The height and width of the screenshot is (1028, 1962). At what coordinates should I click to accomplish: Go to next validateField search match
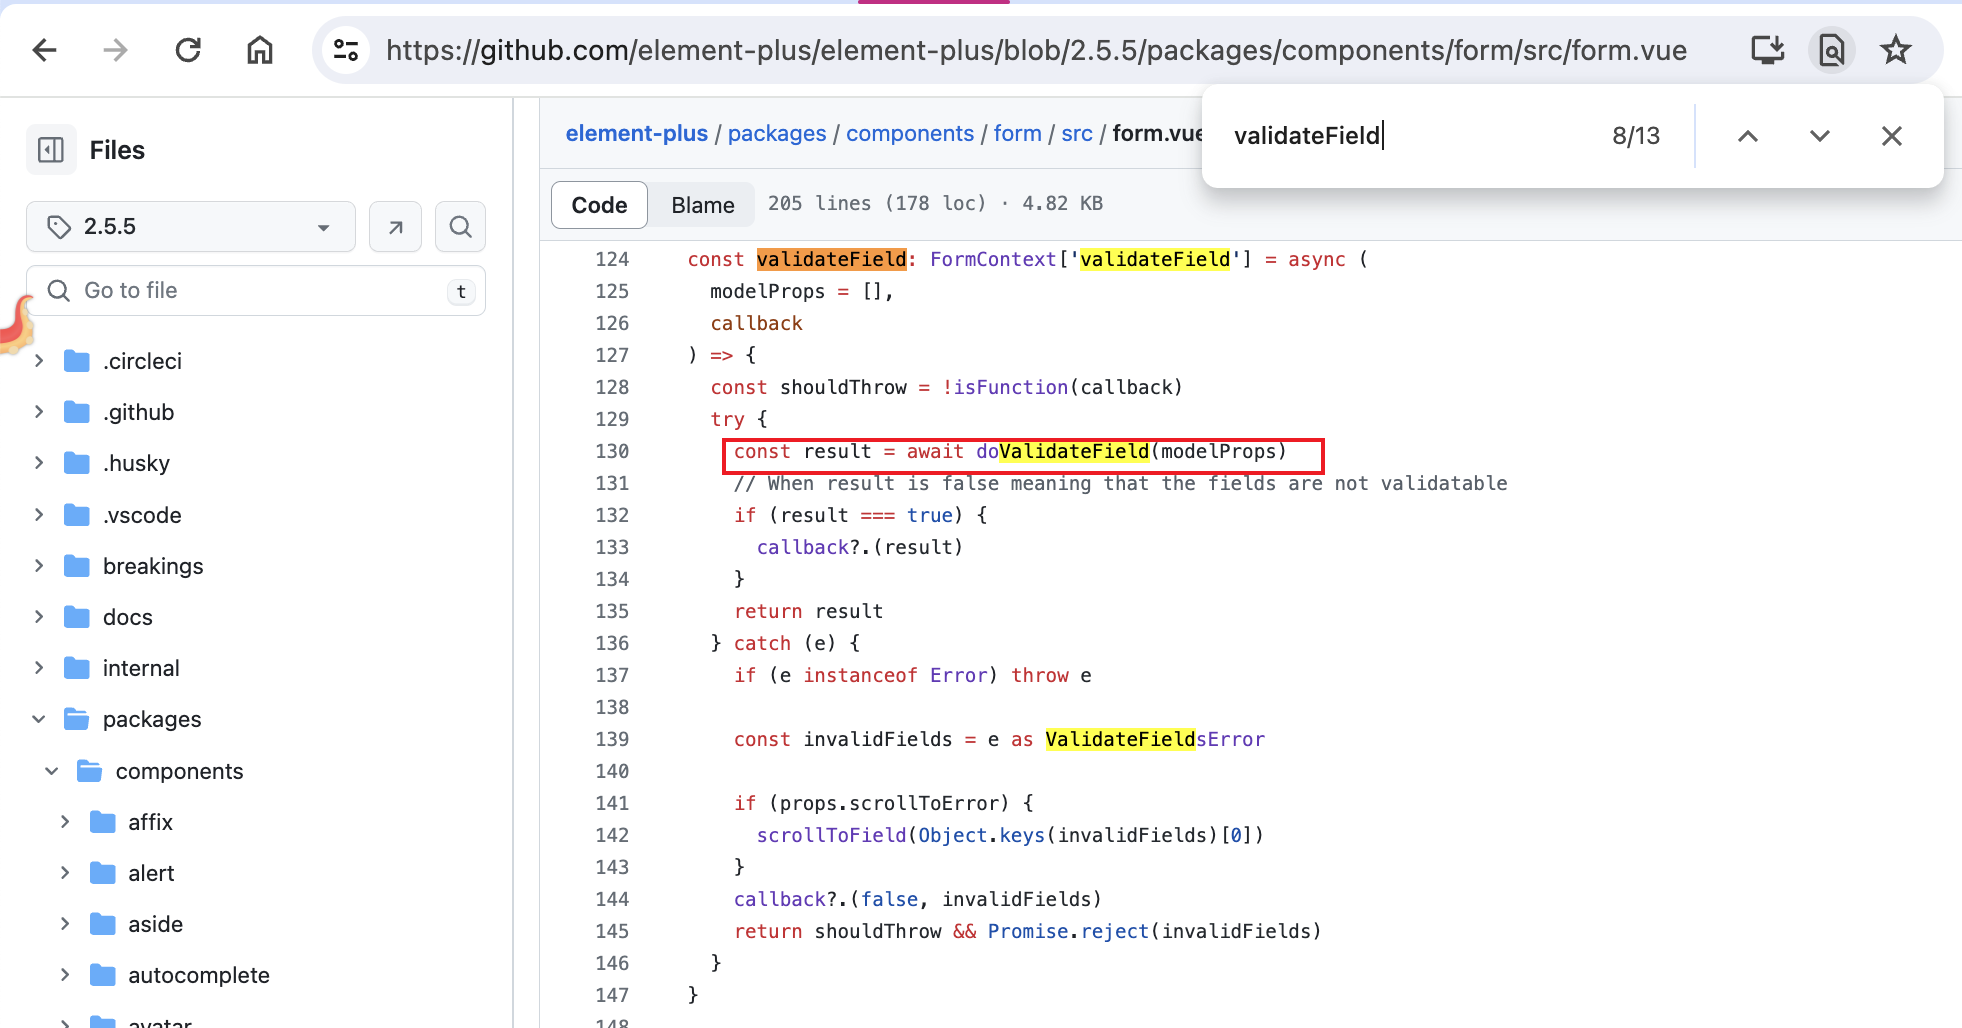click(1819, 136)
